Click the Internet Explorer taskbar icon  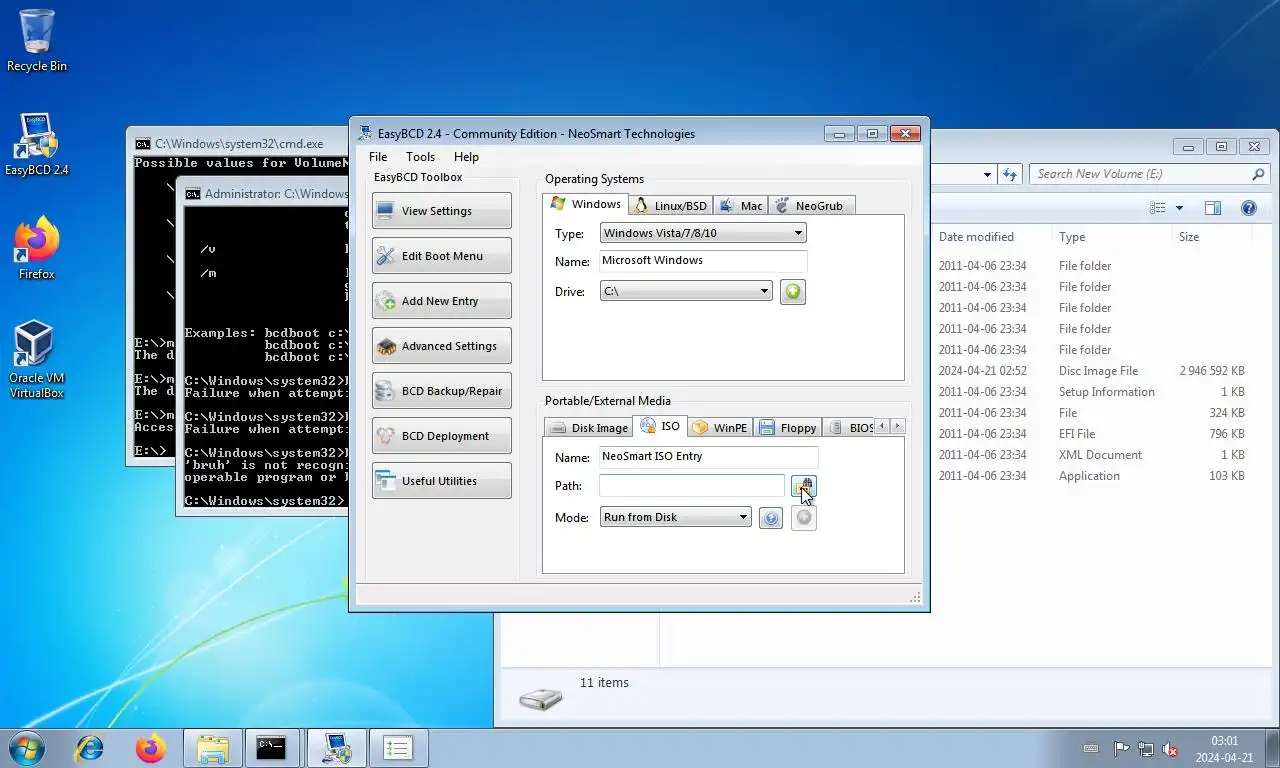90,748
